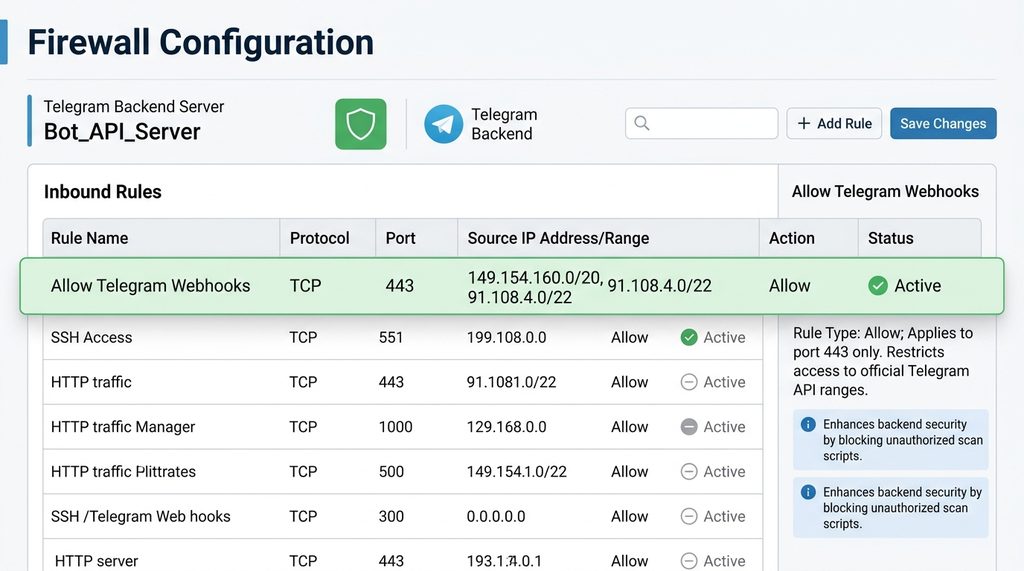Viewport: 1024px width, 571px height.
Task: Click the magnifier icon in the search box
Action: 642,123
